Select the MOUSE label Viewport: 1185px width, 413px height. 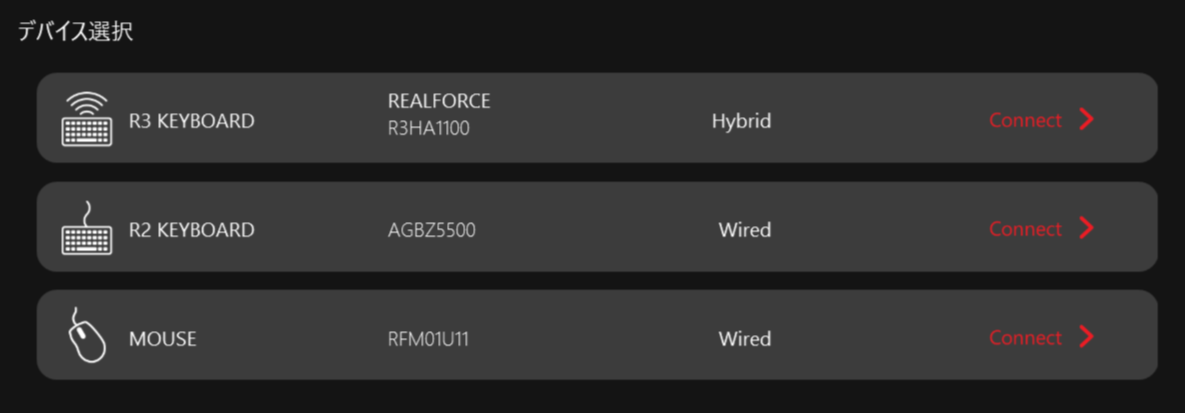tap(162, 339)
